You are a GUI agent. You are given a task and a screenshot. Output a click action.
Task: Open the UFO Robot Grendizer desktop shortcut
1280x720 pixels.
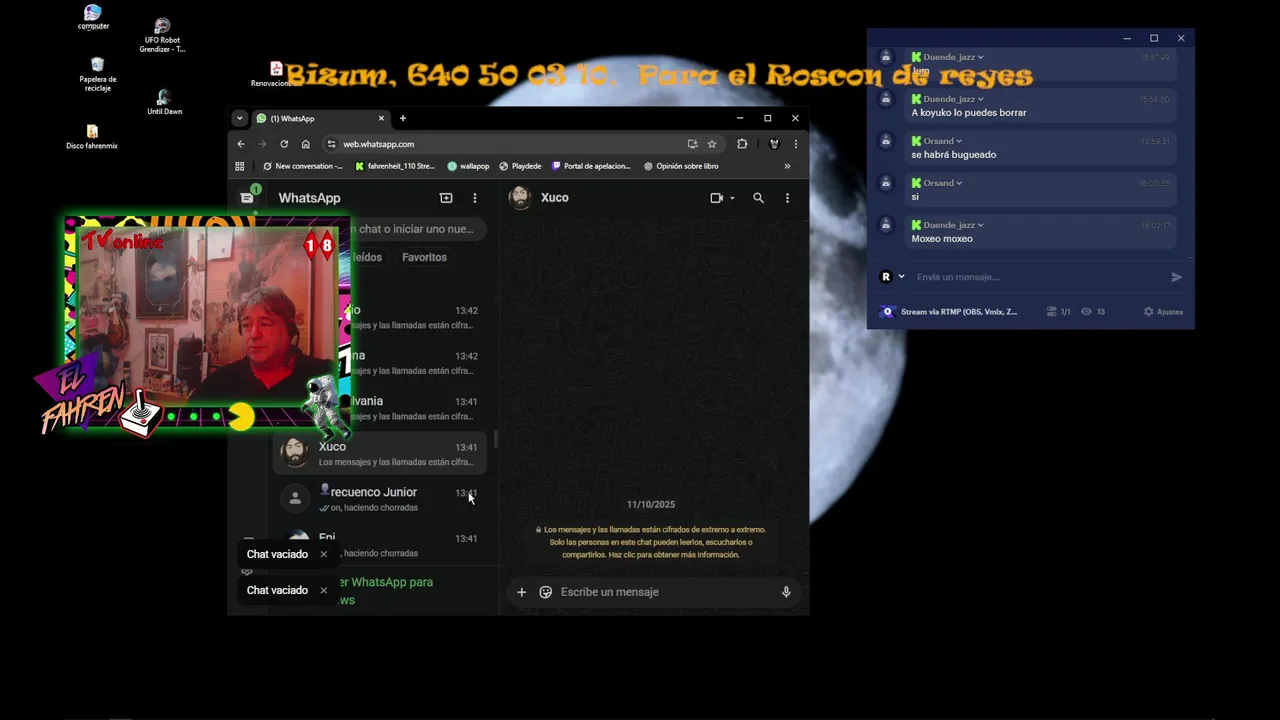coord(162,36)
